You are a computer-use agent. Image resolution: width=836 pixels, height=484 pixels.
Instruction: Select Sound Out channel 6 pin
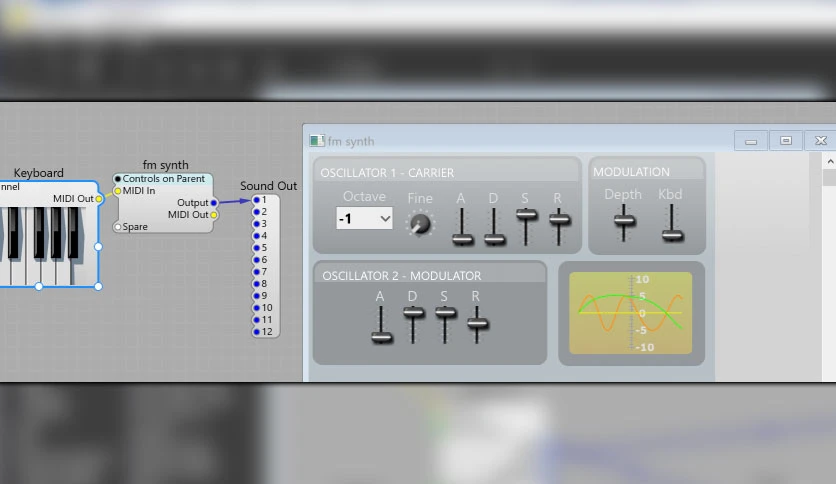tap(256, 260)
